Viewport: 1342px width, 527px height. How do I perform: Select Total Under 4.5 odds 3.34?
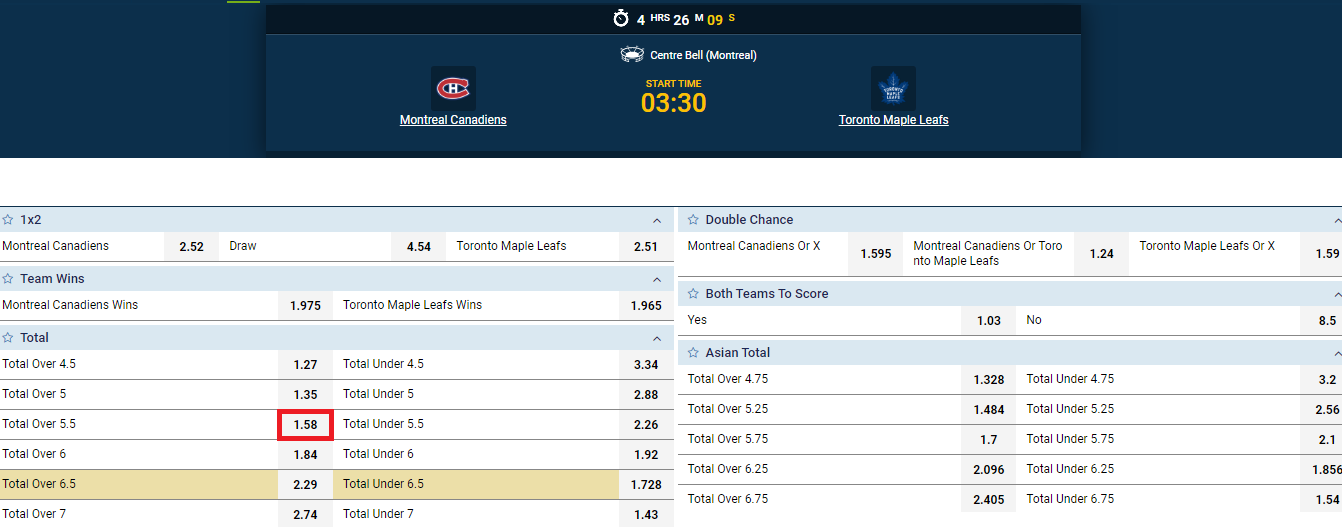pyautogui.click(x=646, y=365)
